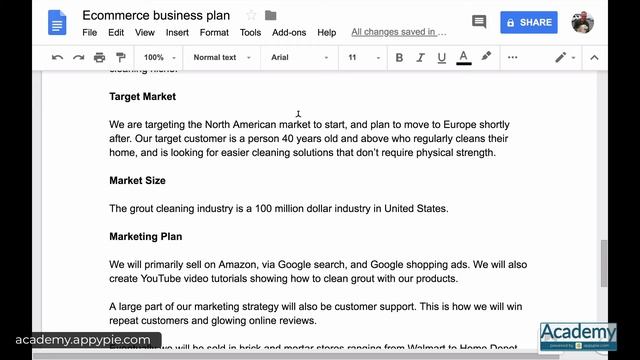Click the words 'North American market'
This screenshot has width=640, height=360.
258,124
